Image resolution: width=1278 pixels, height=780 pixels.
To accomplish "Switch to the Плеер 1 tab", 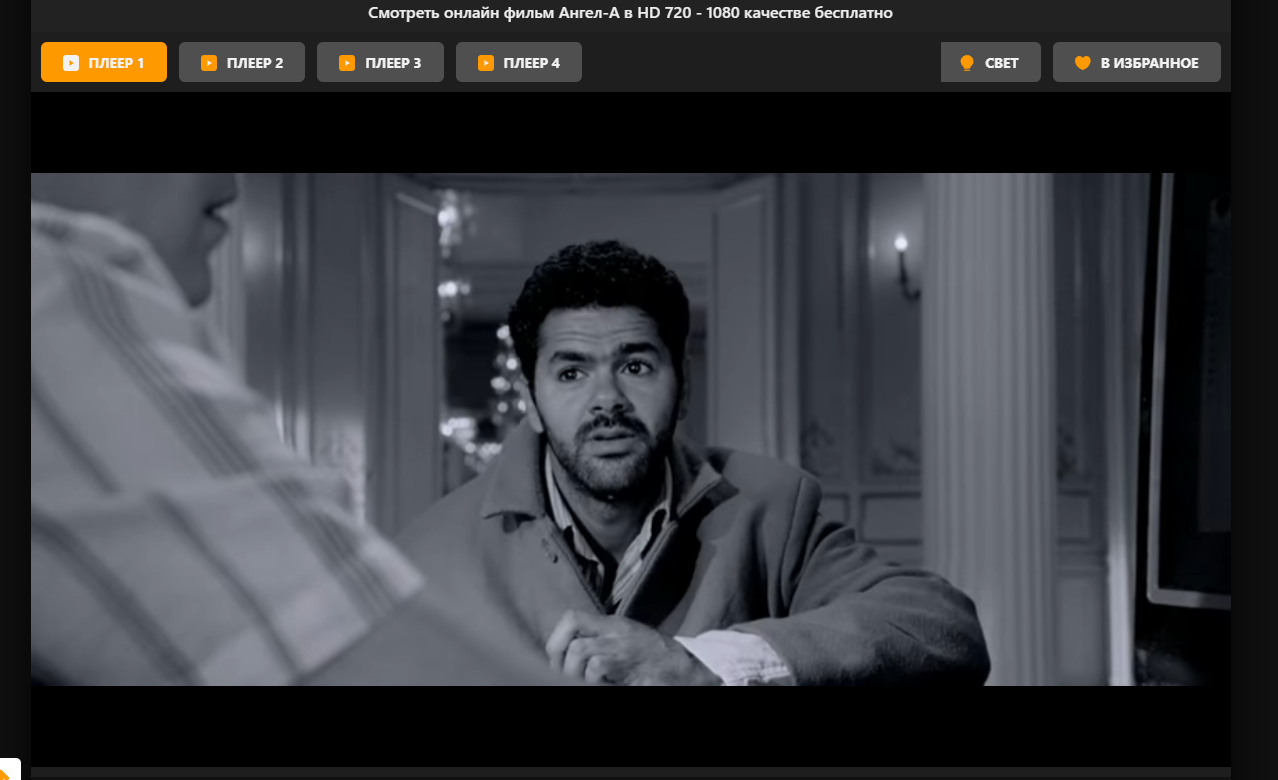I will (104, 62).
